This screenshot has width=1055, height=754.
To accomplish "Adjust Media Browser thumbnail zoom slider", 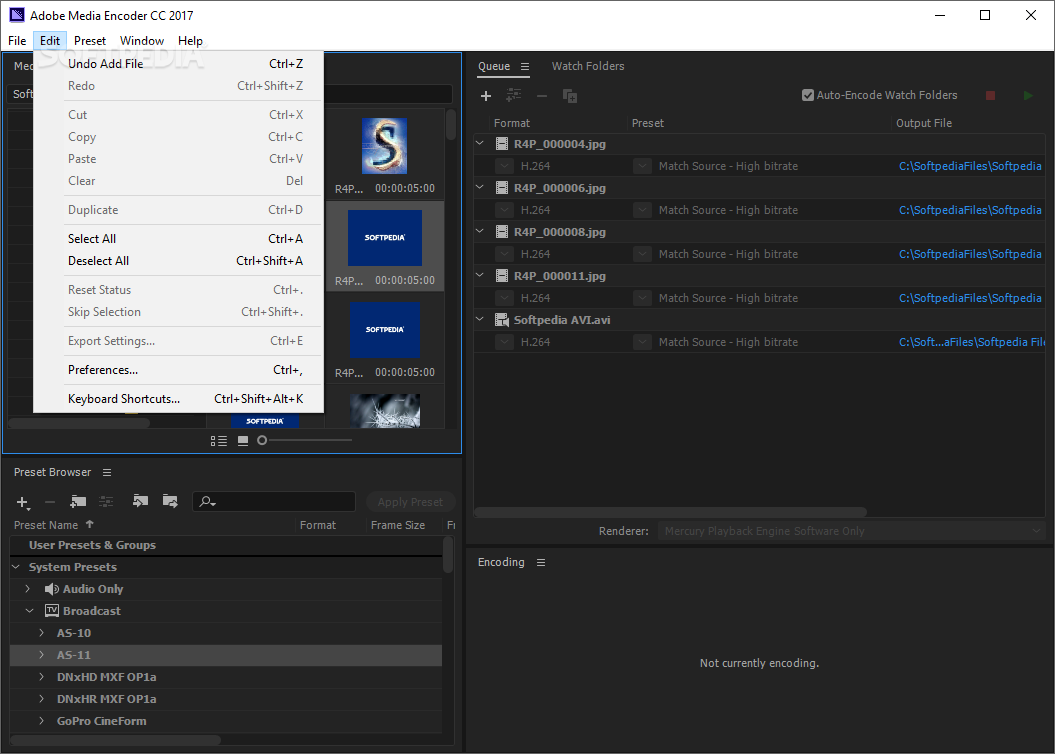I will pyautogui.click(x=262, y=441).
